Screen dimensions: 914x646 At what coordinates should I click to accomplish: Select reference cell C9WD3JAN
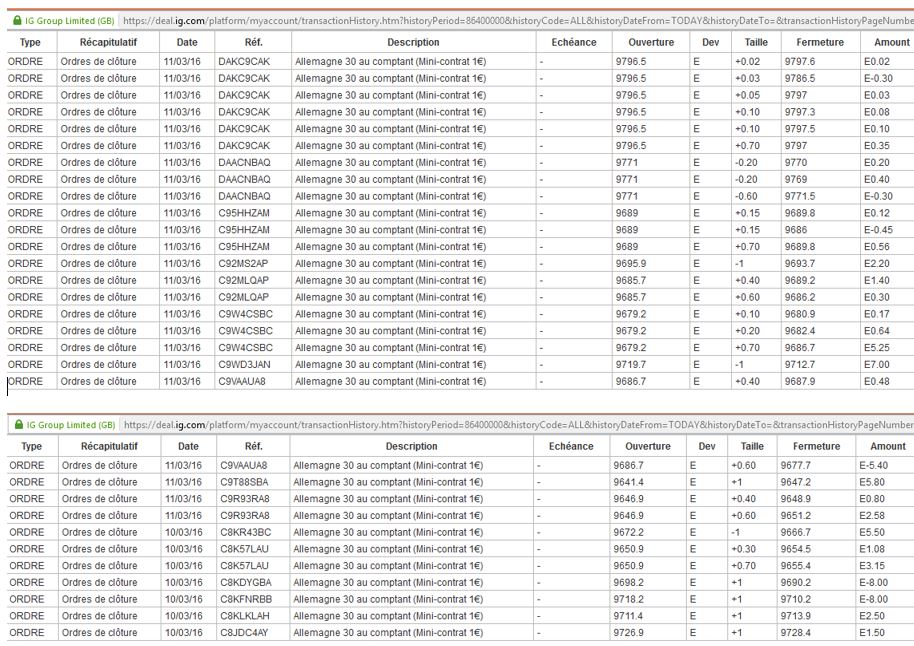244,364
